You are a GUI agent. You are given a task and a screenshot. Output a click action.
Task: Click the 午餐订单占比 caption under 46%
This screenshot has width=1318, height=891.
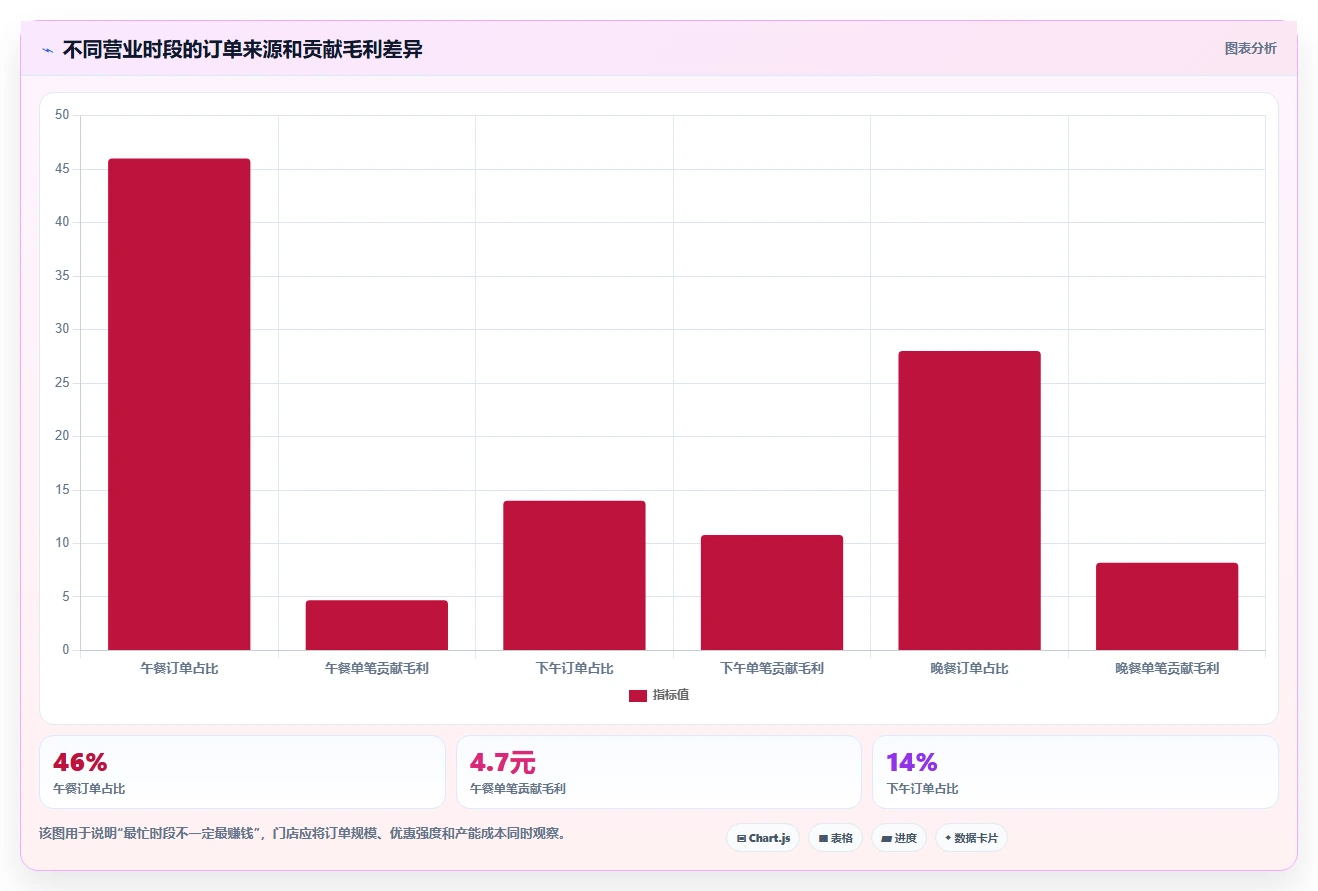click(x=89, y=789)
